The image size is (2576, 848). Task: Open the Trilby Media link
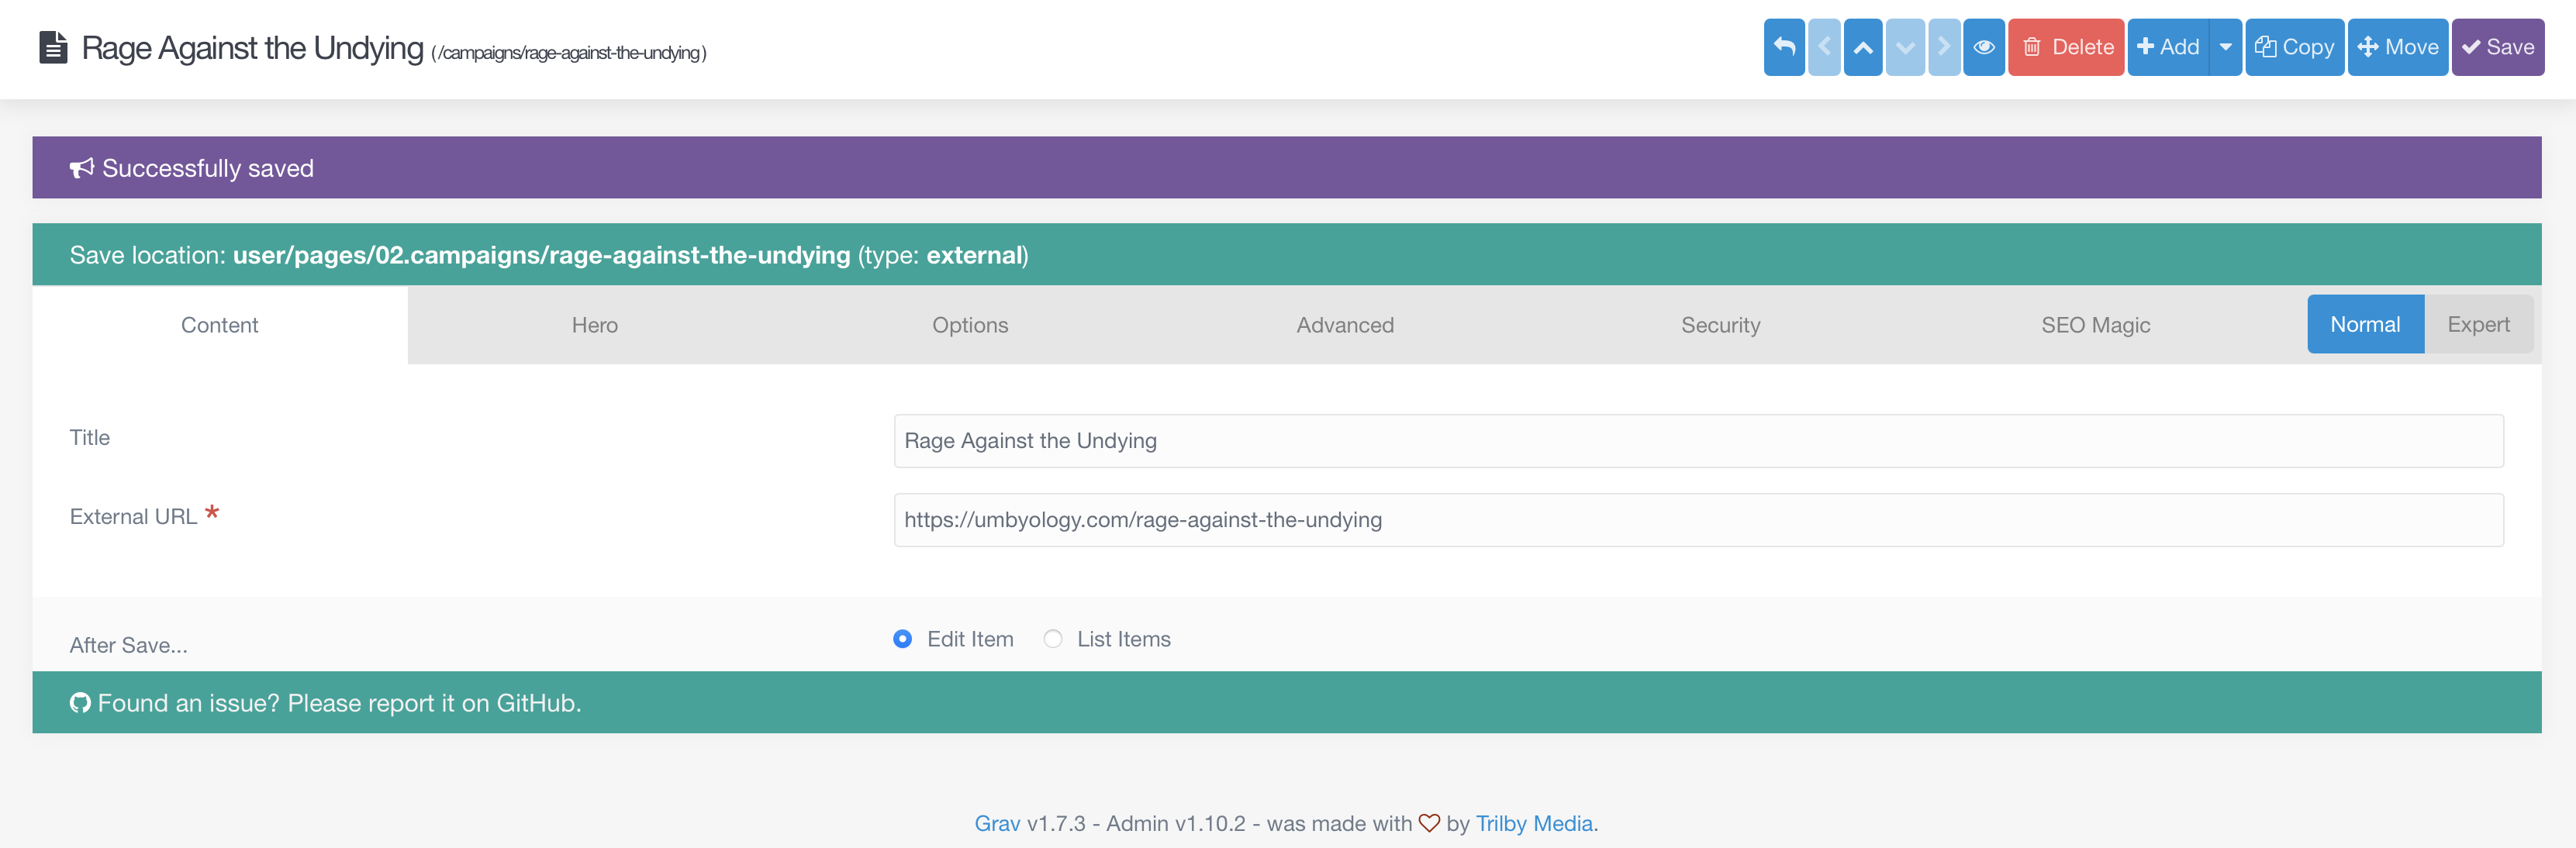[1534, 824]
